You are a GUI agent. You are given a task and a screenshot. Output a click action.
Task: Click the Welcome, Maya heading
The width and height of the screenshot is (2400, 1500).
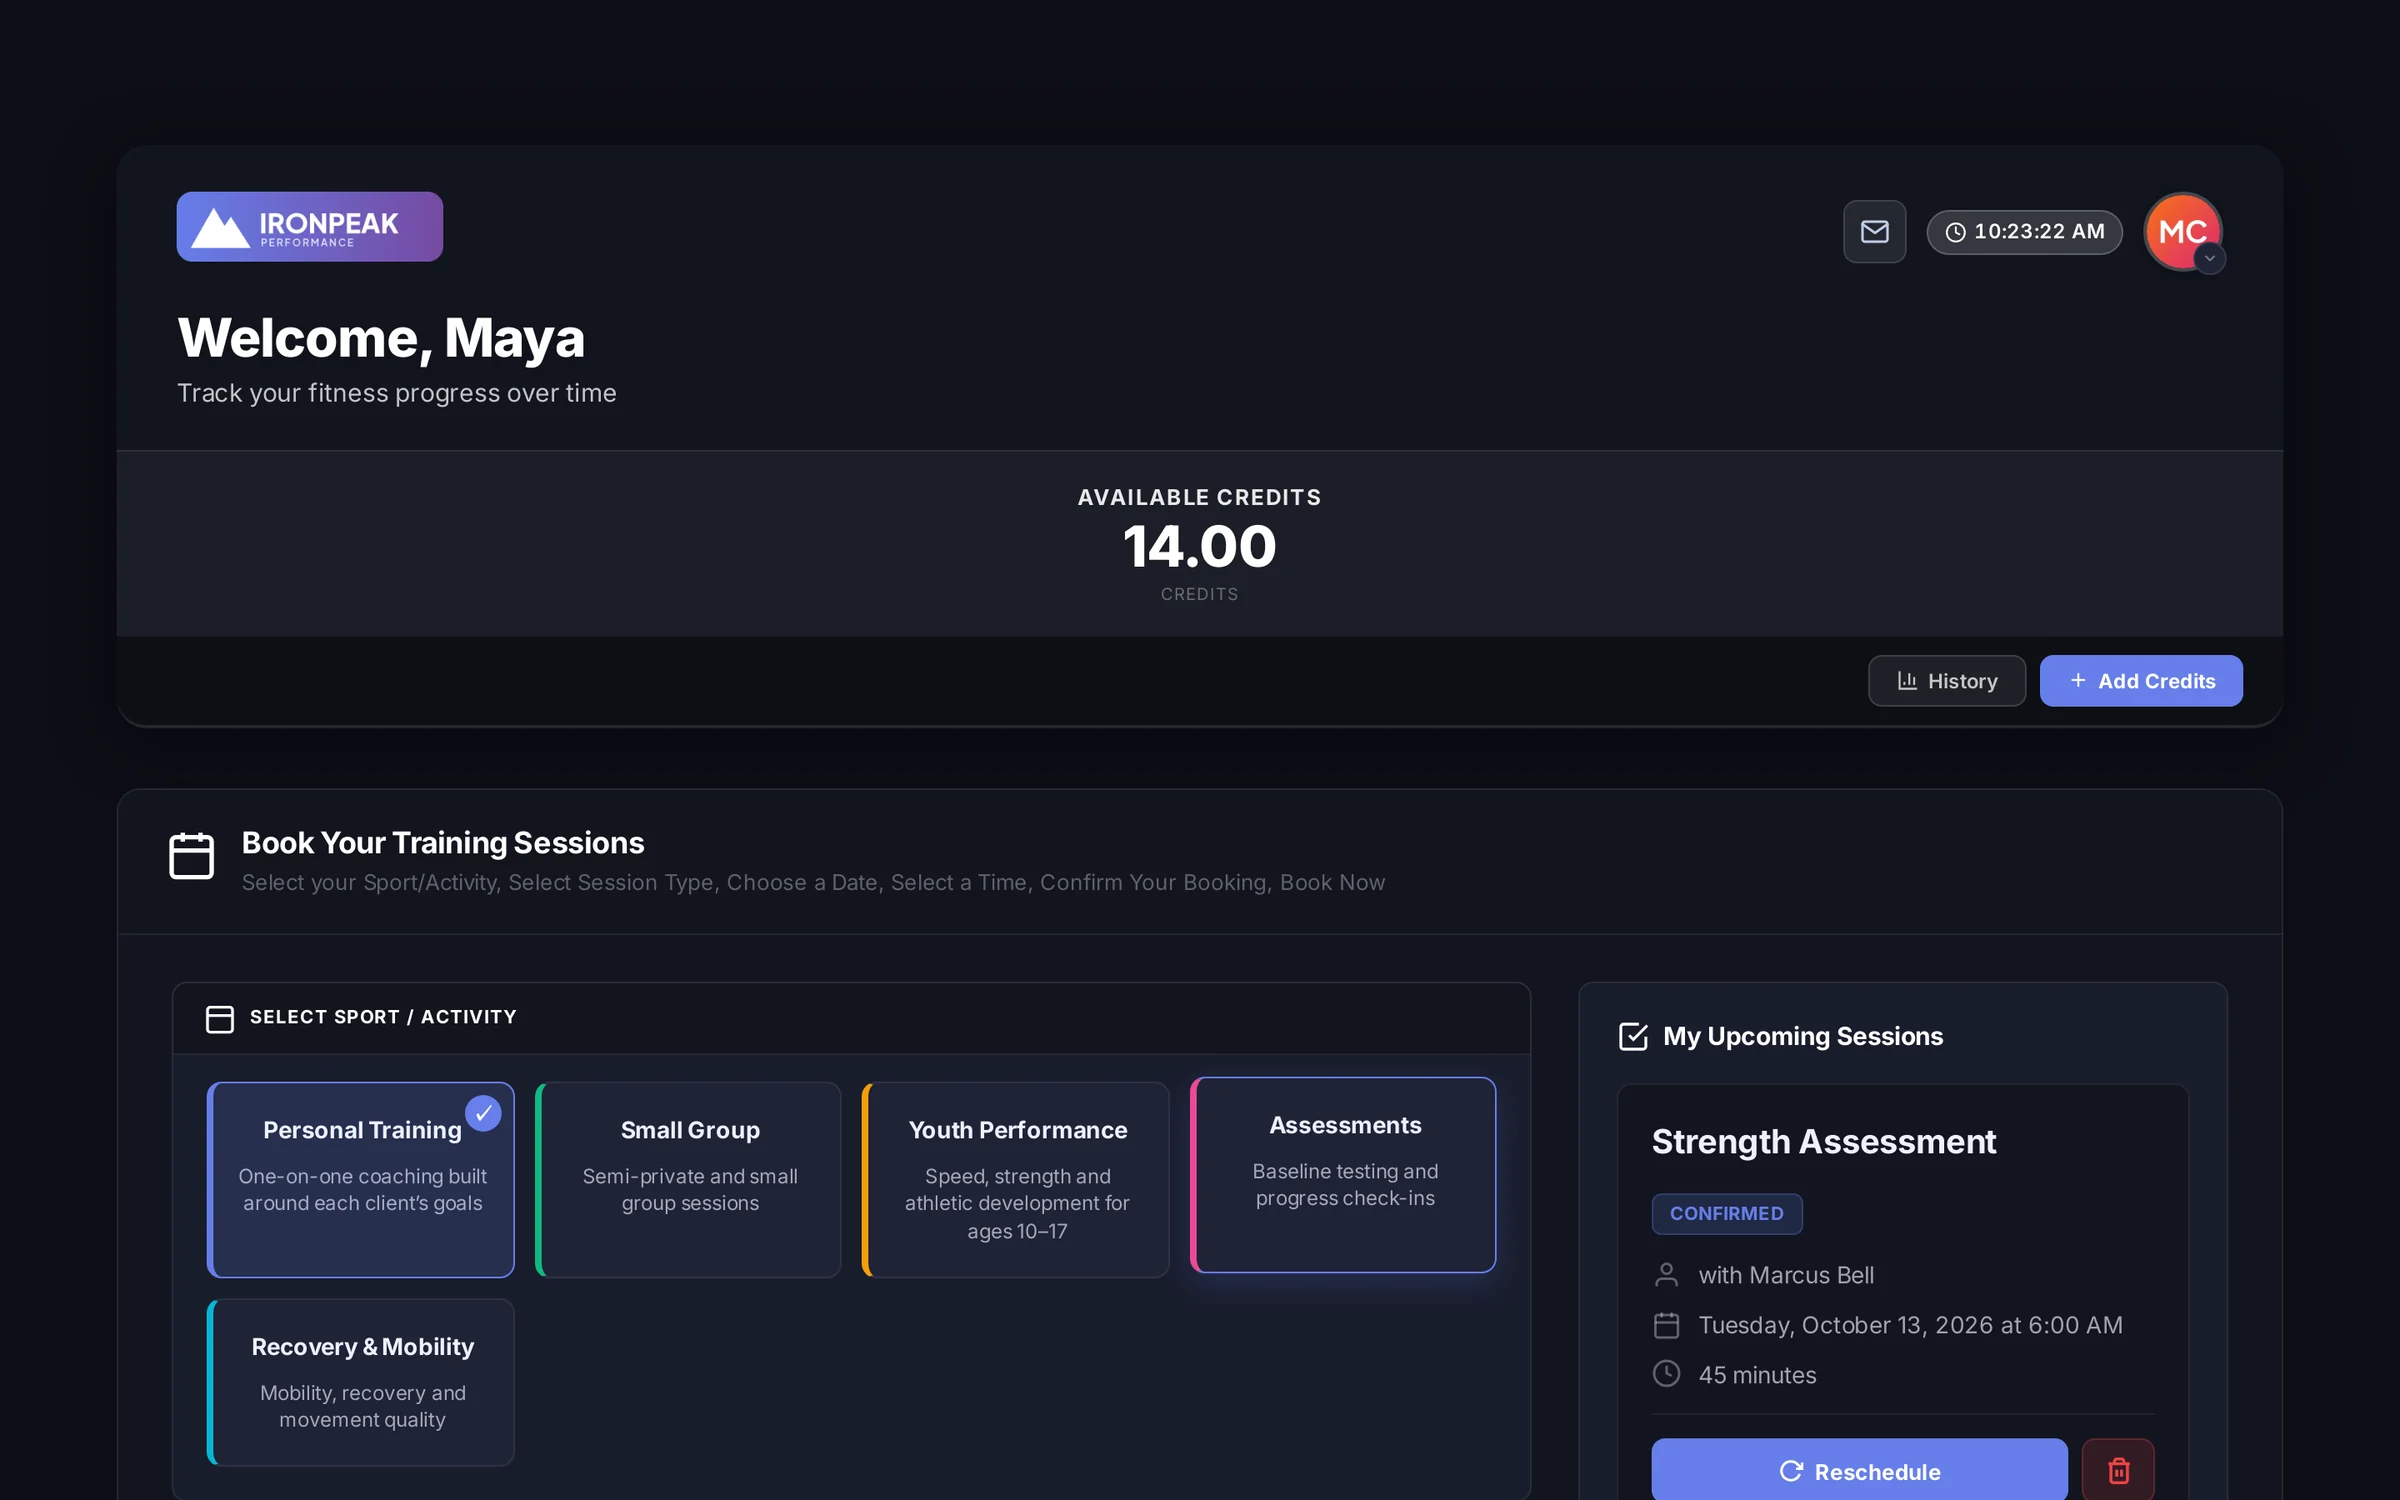point(381,338)
